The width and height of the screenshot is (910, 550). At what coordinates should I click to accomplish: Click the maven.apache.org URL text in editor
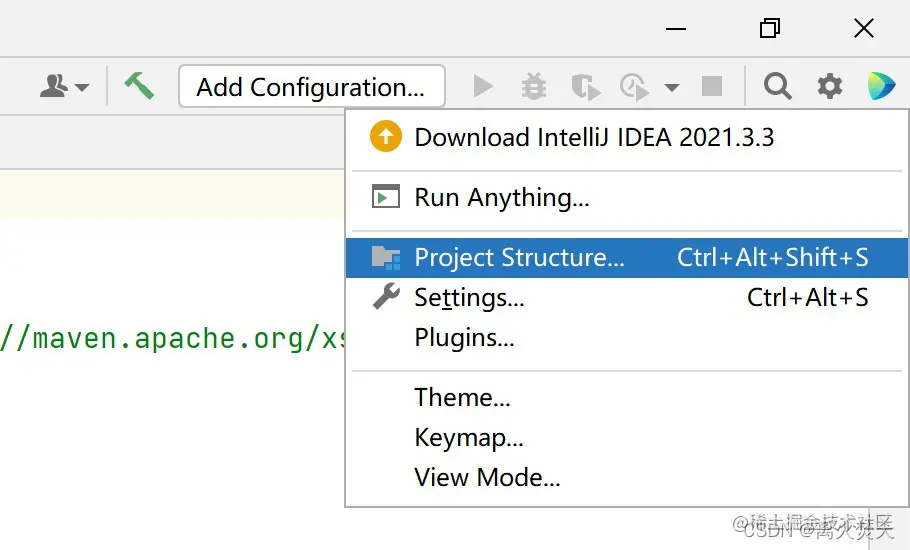[172, 339]
